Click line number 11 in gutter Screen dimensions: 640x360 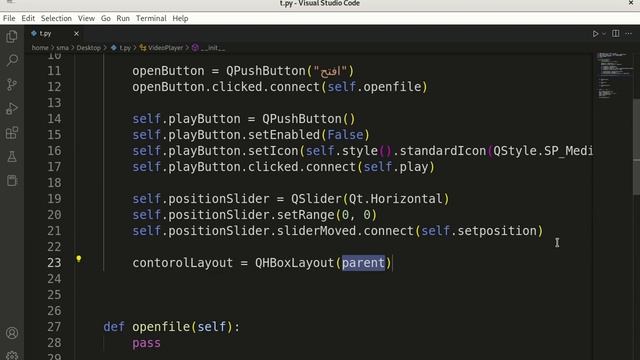54,71
